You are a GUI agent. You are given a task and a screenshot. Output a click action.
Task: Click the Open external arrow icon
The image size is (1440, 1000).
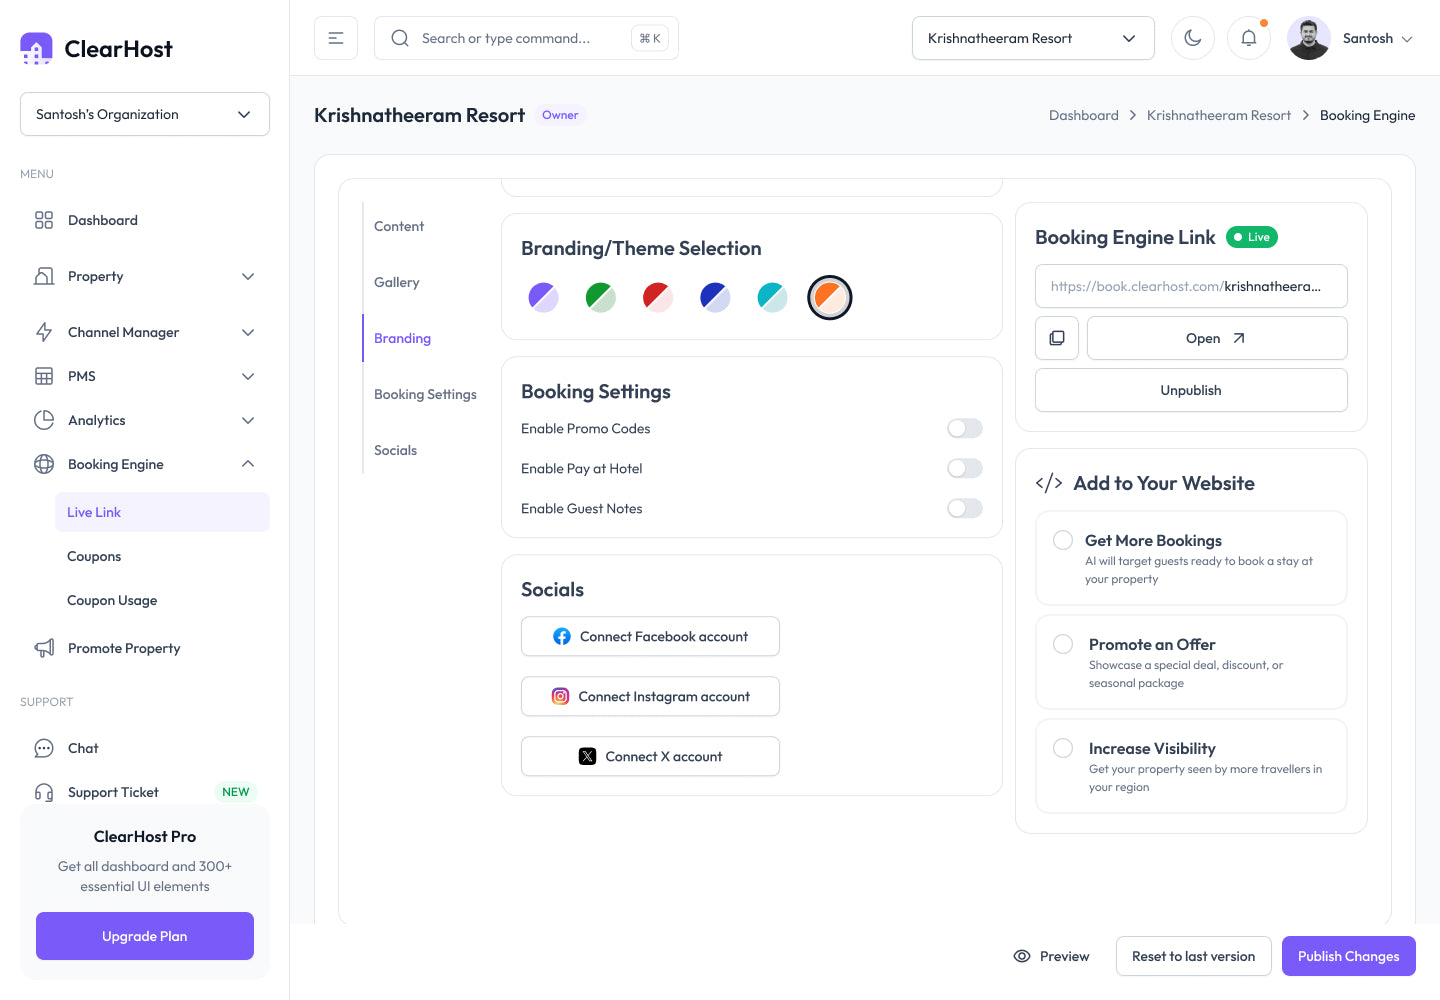1239,338
